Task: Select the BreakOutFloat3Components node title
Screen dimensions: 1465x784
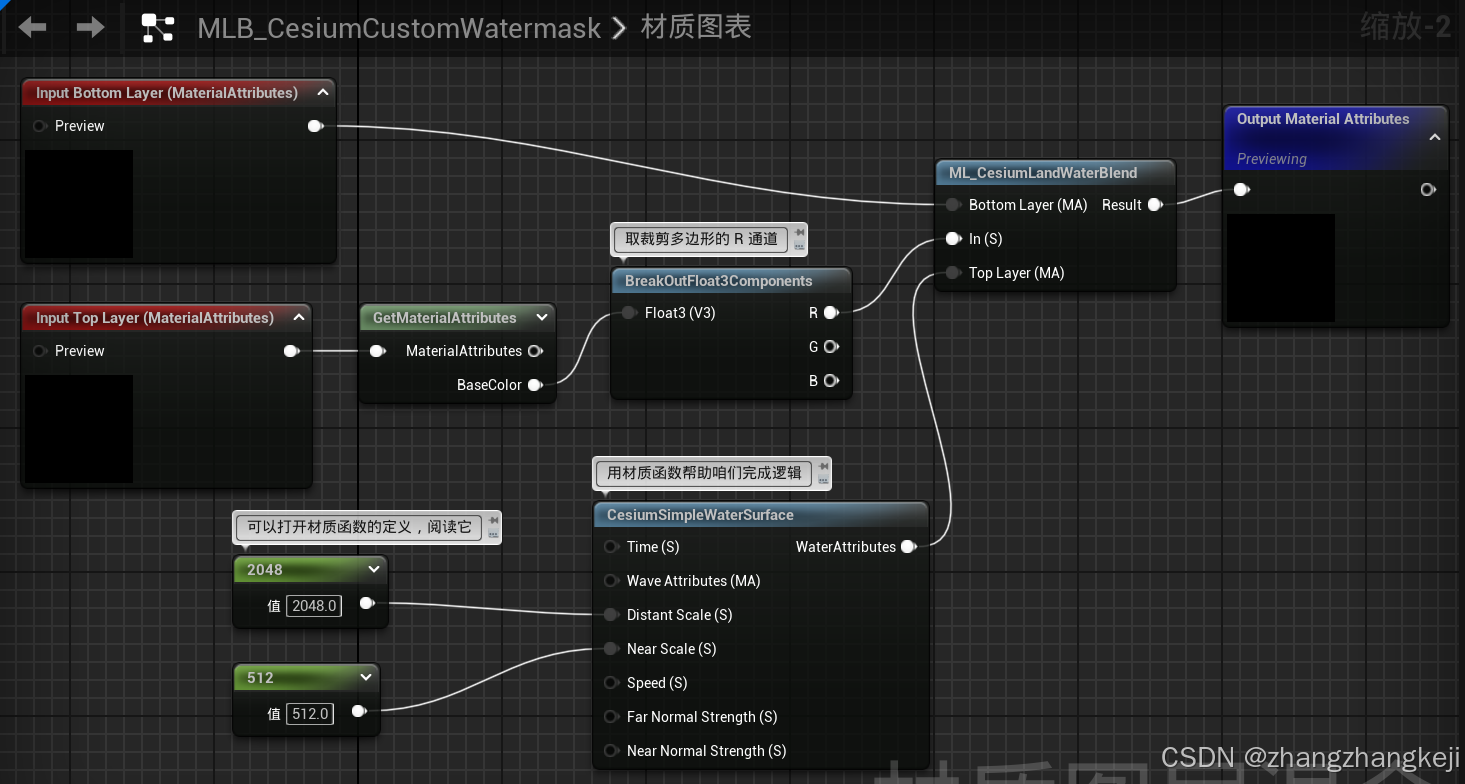Action: (x=719, y=281)
